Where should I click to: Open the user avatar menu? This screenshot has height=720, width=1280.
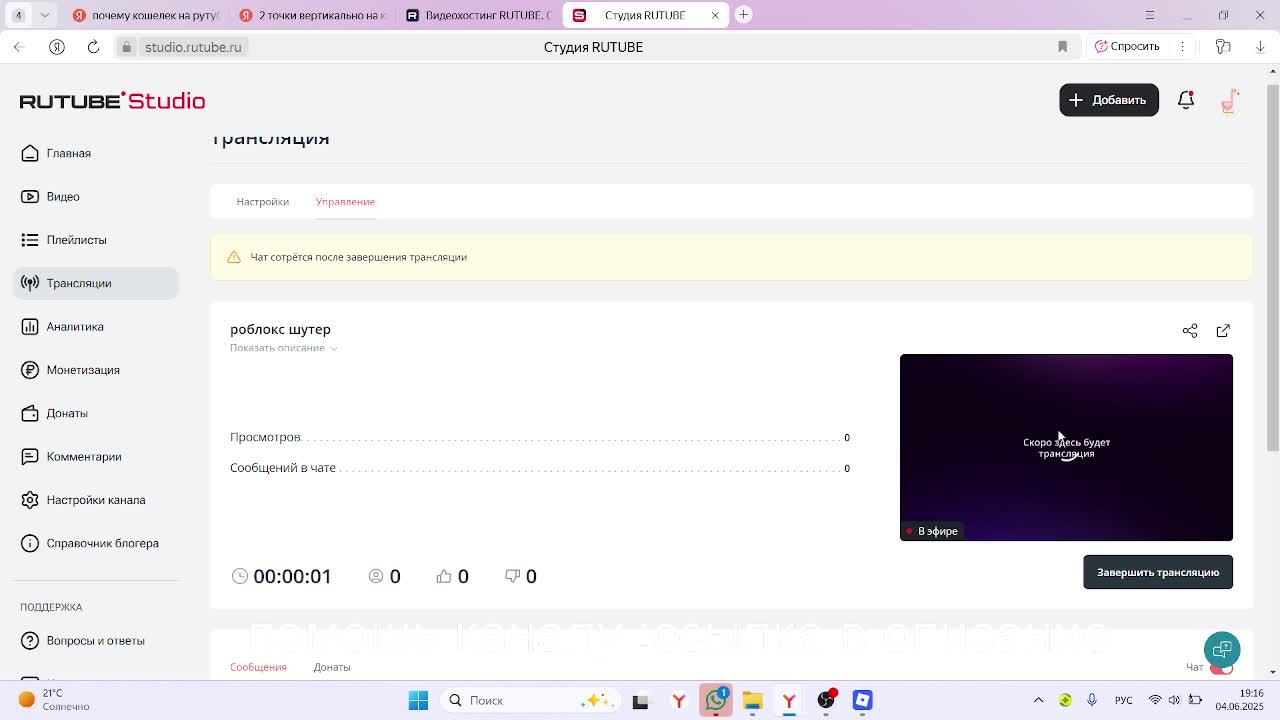[x=1230, y=100]
